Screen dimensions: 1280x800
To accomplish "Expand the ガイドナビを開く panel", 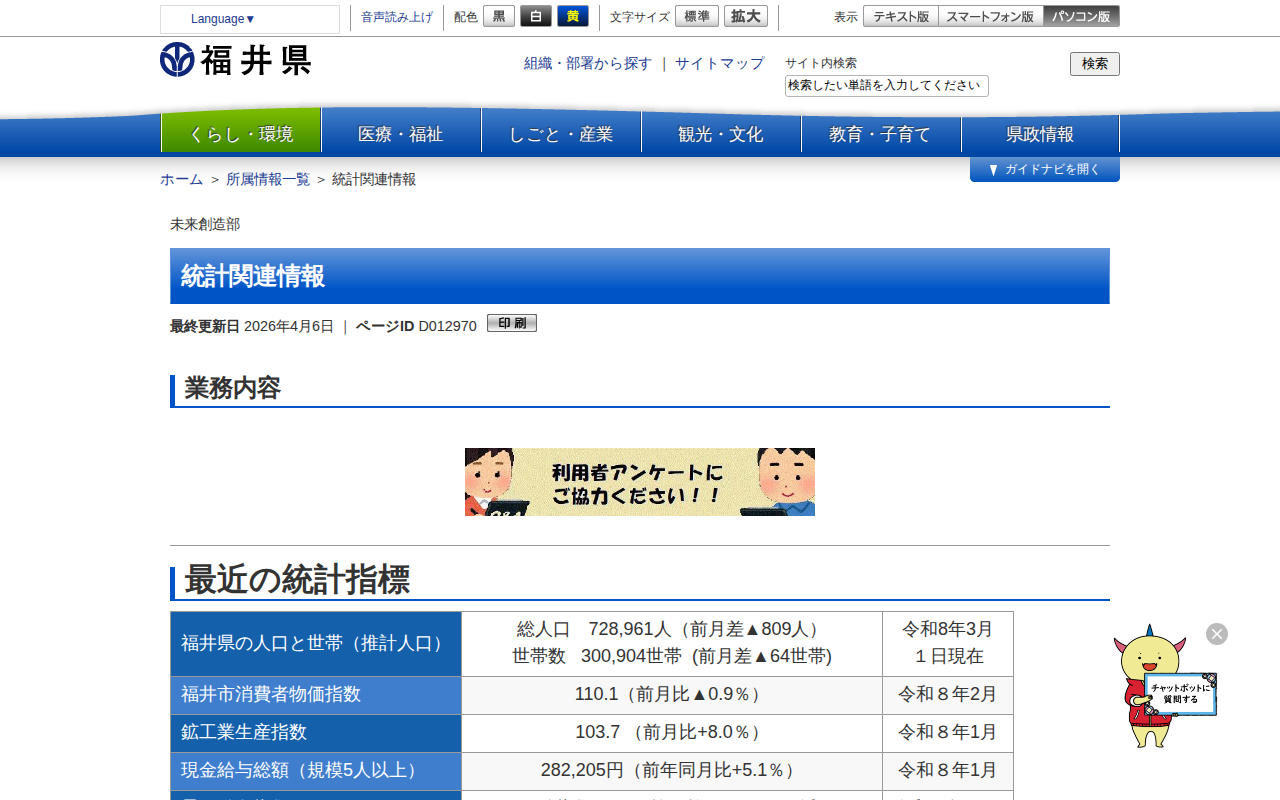I will pyautogui.click(x=1044, y=169).
